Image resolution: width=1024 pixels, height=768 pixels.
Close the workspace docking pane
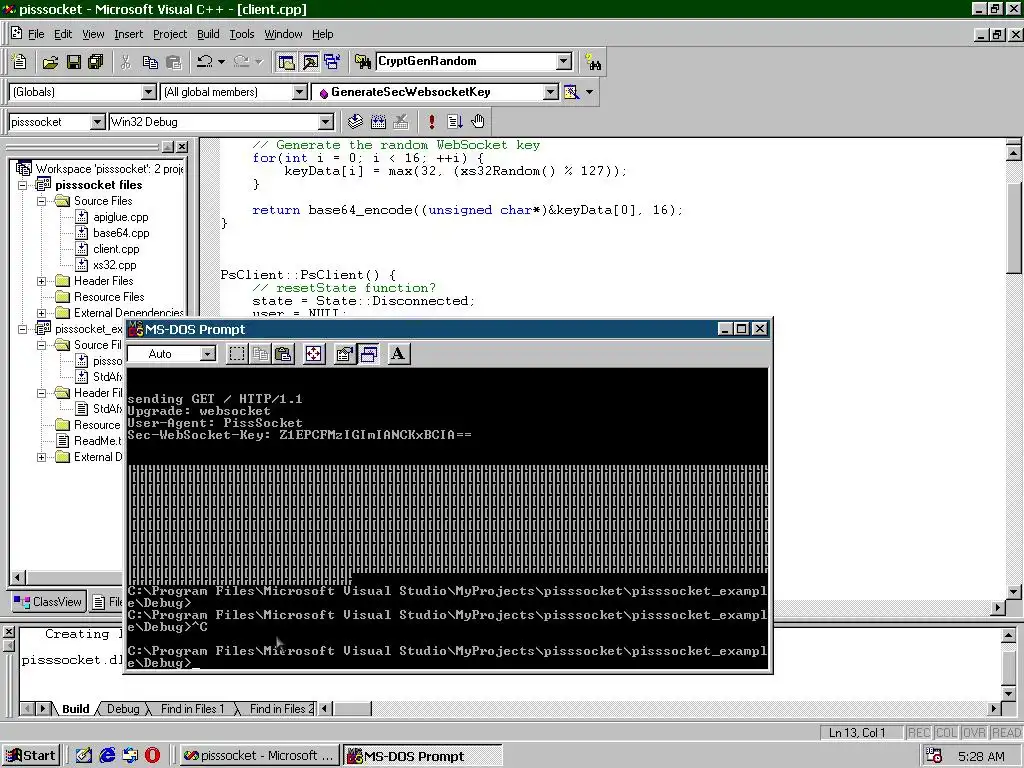(x=182, y=147)
